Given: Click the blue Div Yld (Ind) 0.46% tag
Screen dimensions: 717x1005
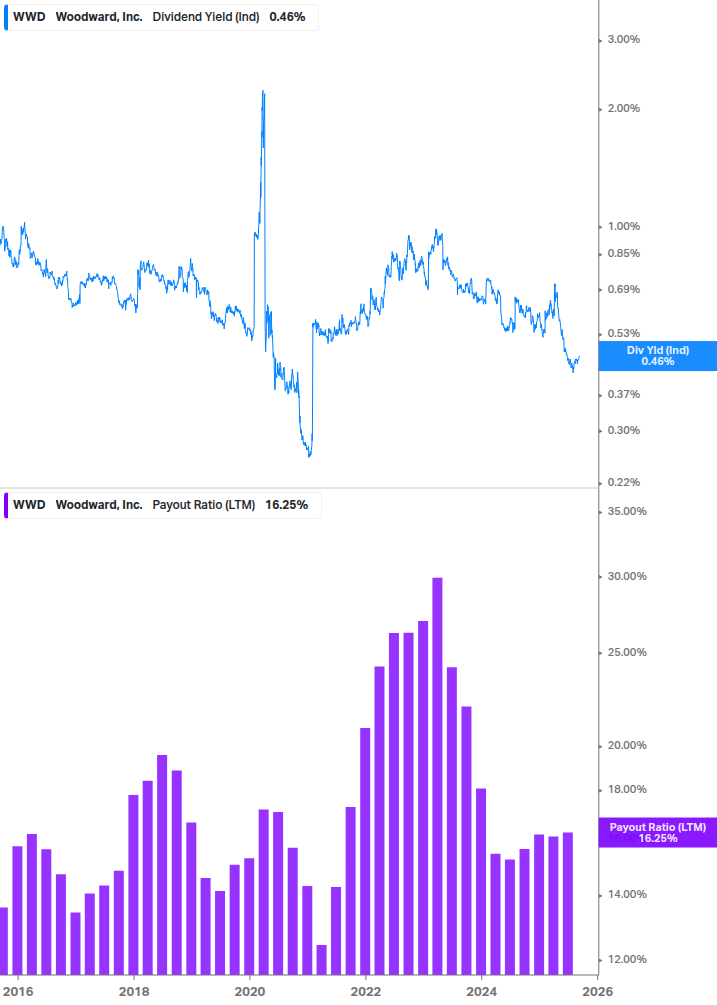Looking at the screenshot, I should click(x=657, y=356).
